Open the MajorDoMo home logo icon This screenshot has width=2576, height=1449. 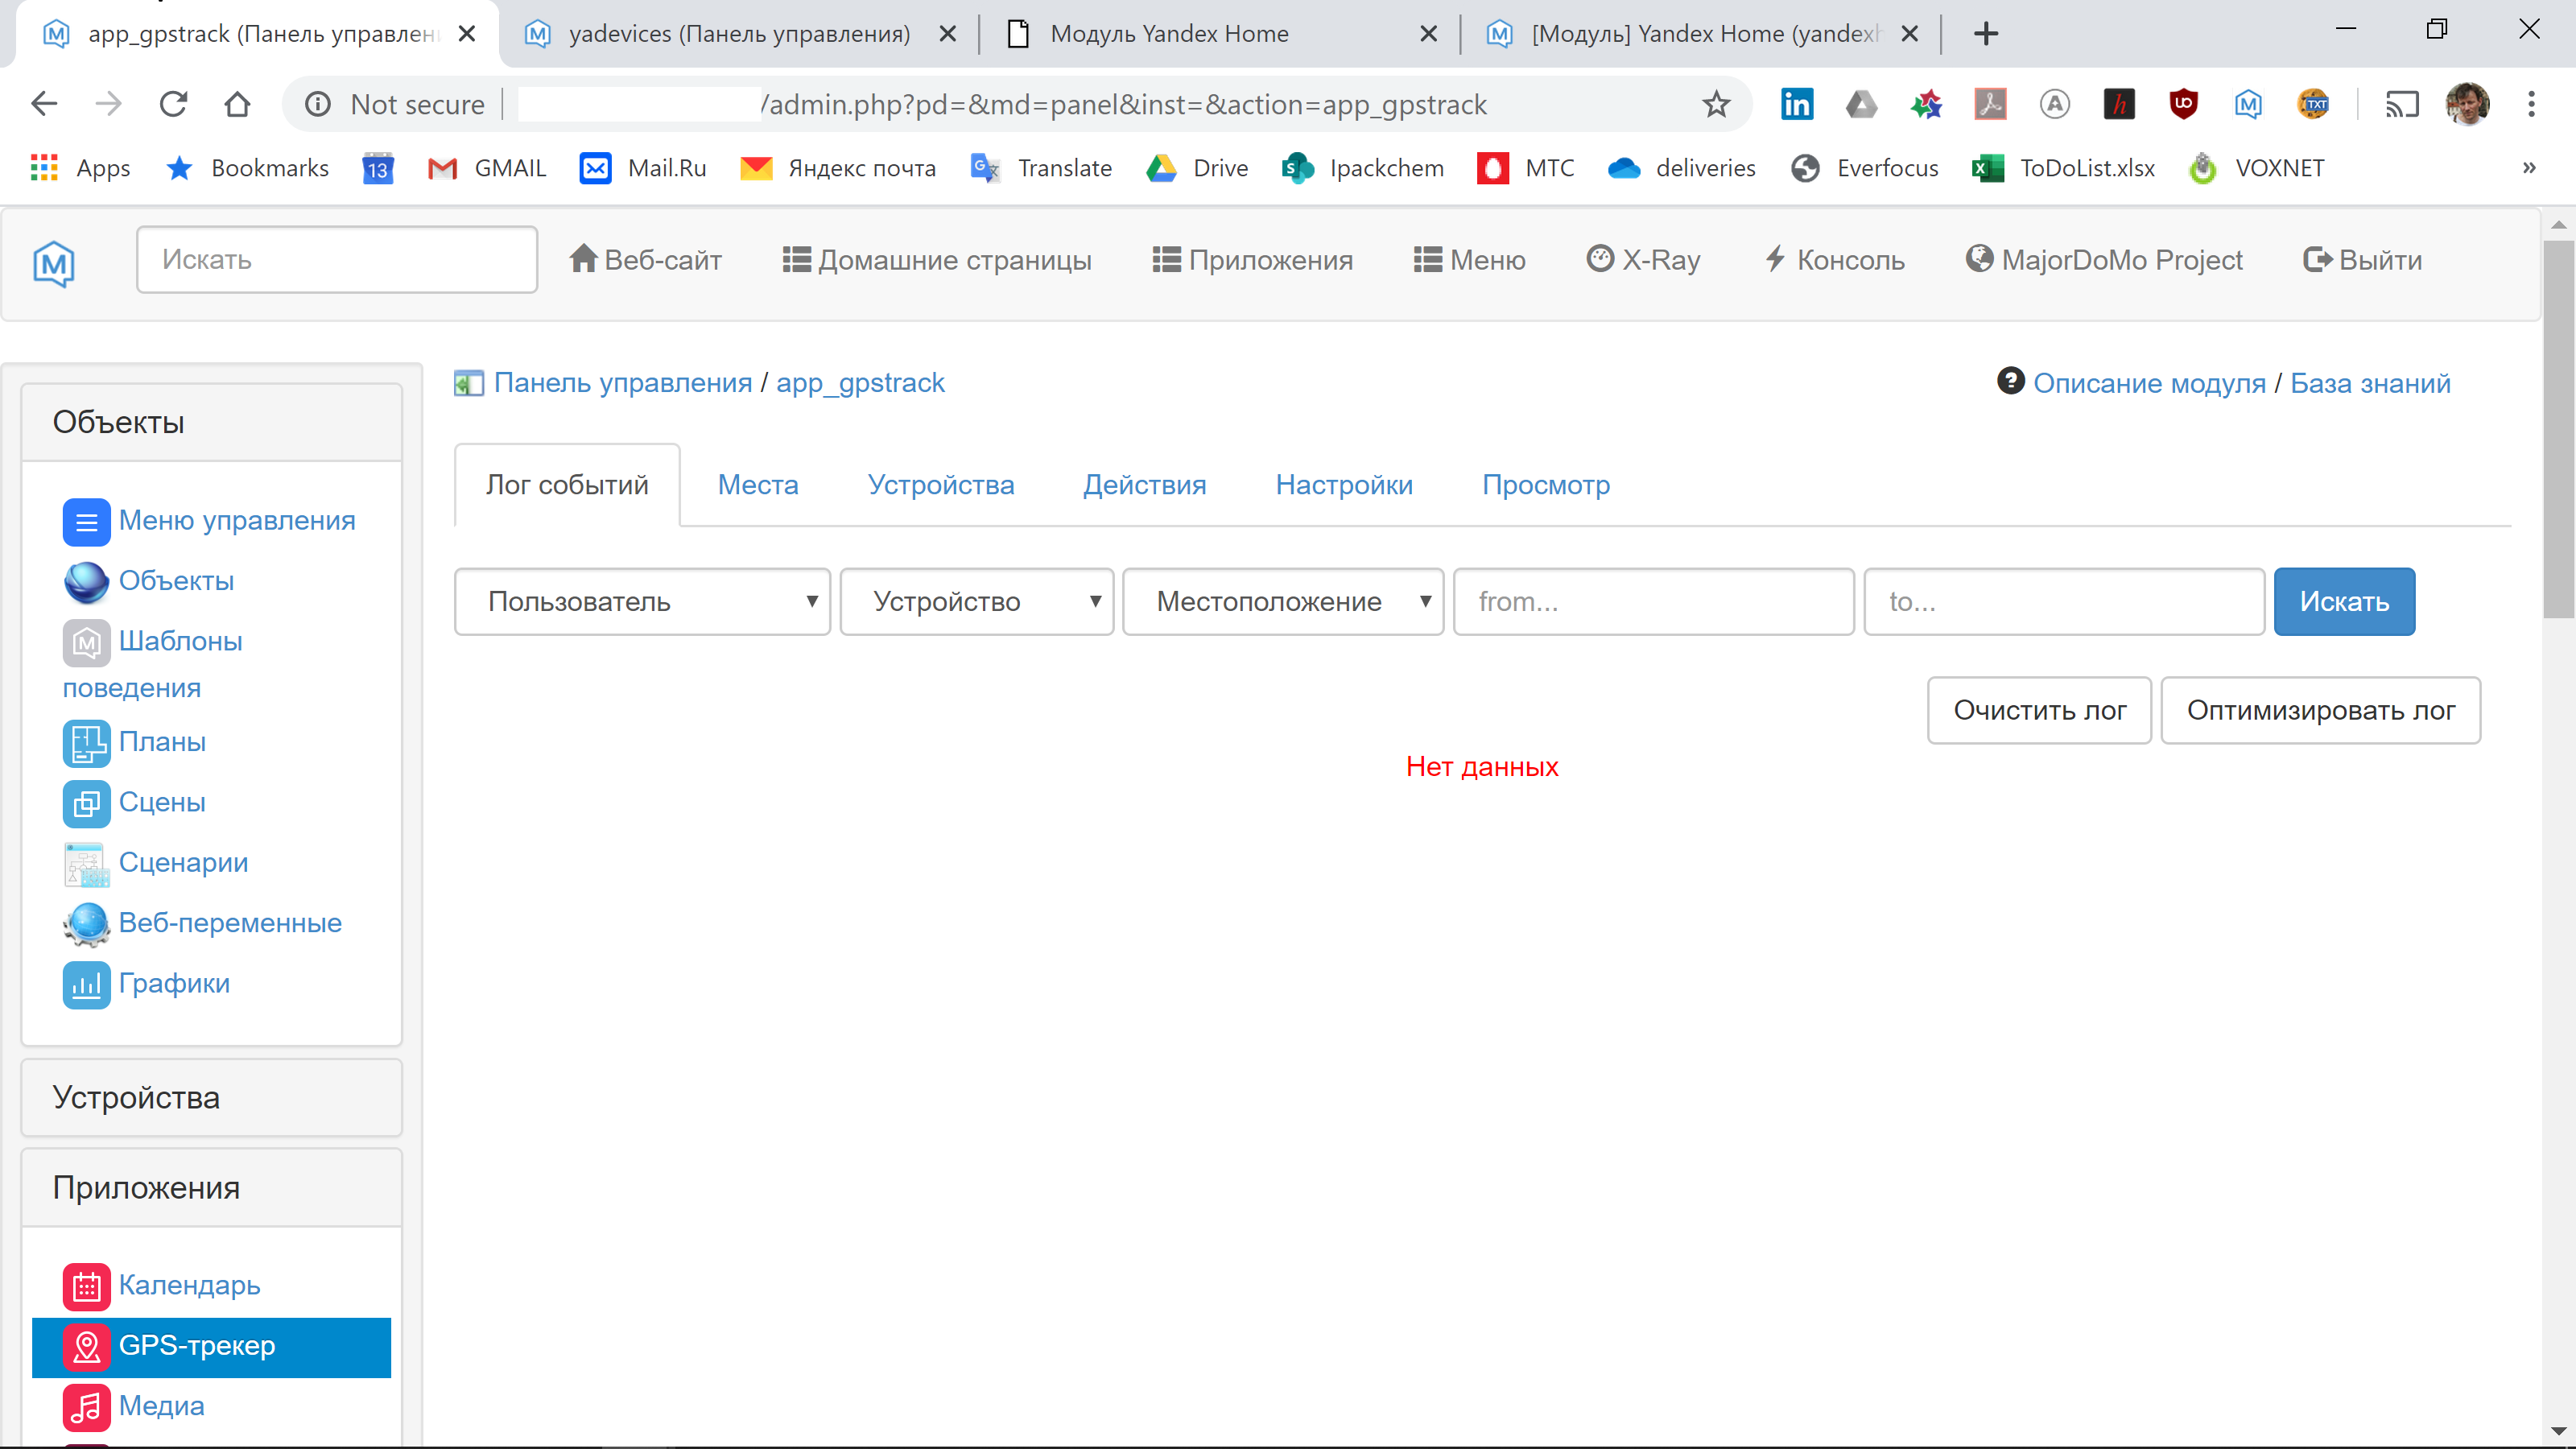tap(52, 263)
